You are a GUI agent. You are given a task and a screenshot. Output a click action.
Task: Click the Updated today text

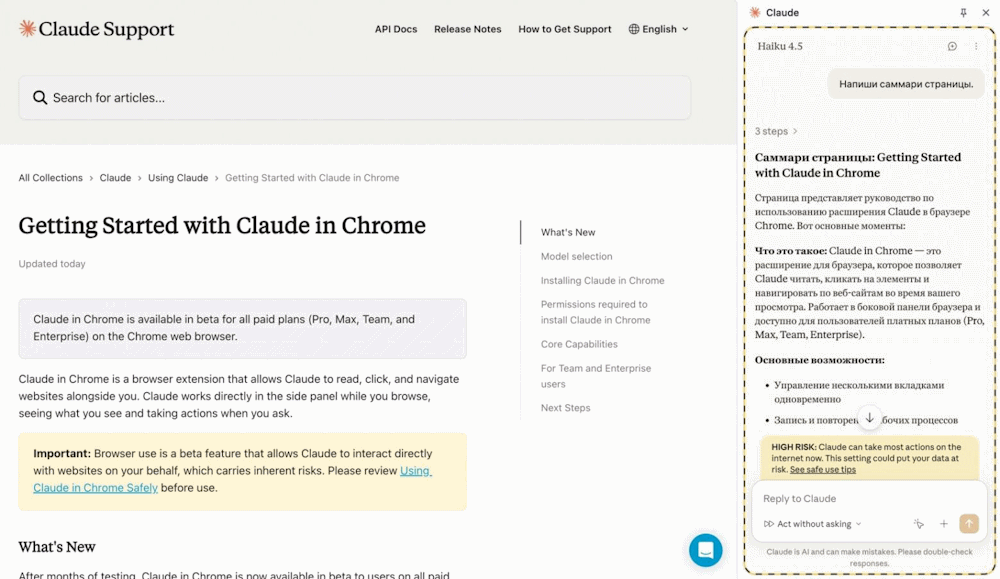(x=52, y=263)
